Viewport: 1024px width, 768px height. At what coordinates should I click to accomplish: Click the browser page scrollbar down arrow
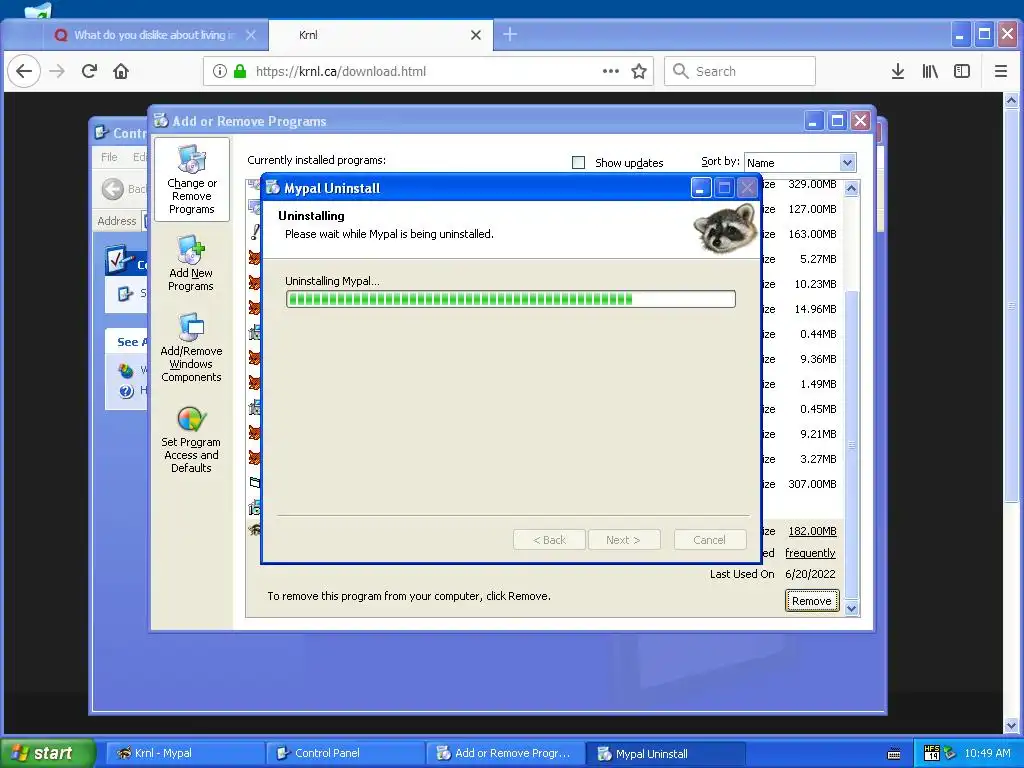1011,726
